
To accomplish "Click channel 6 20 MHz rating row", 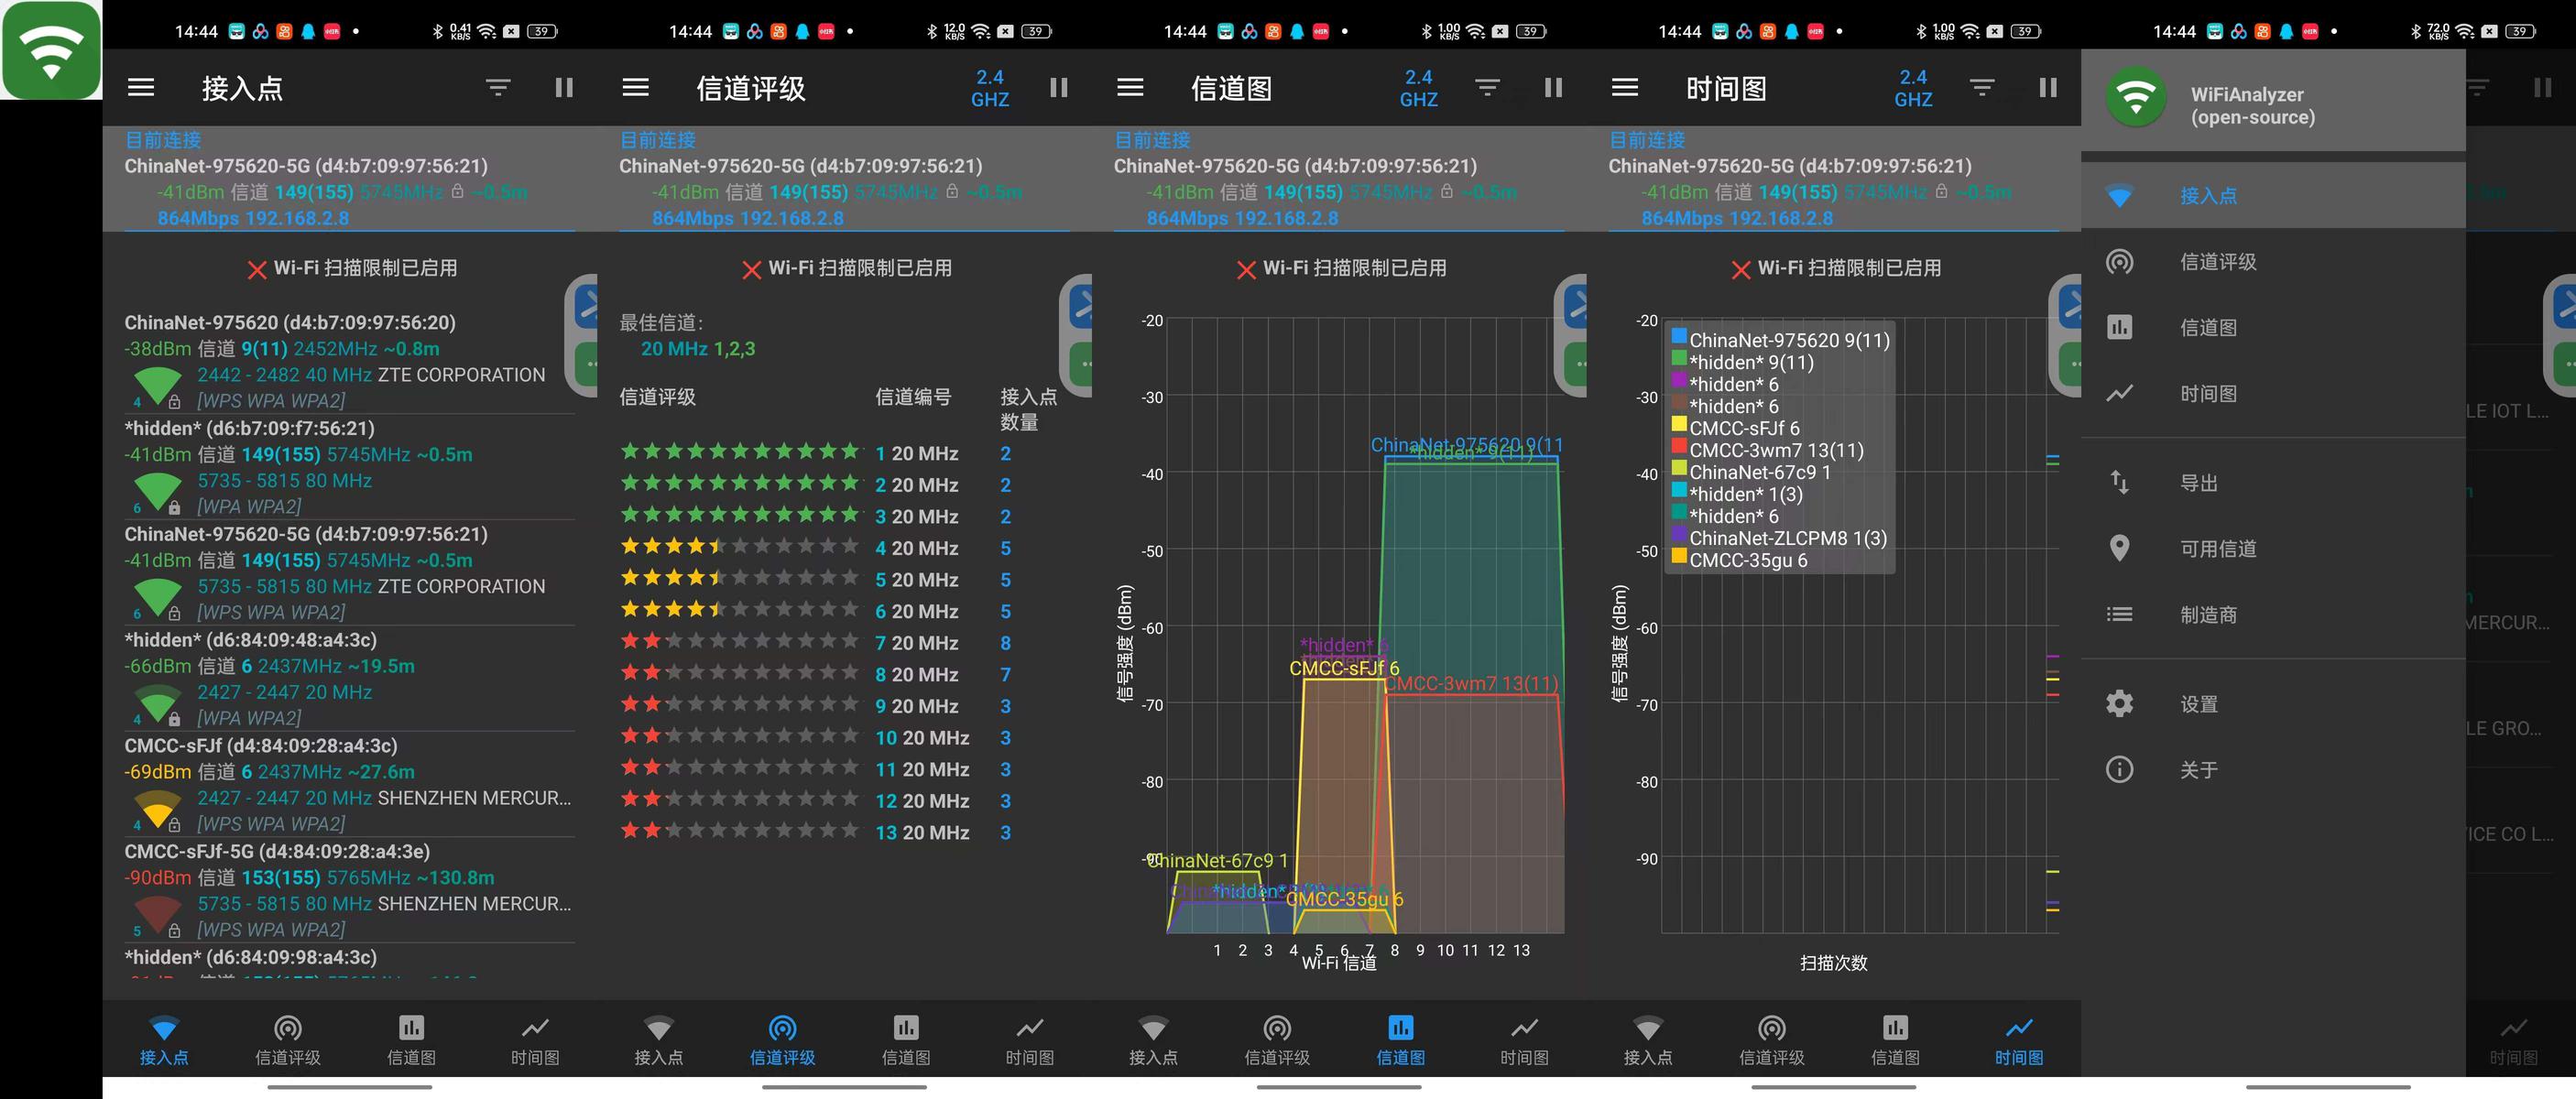I will (816, 611).
